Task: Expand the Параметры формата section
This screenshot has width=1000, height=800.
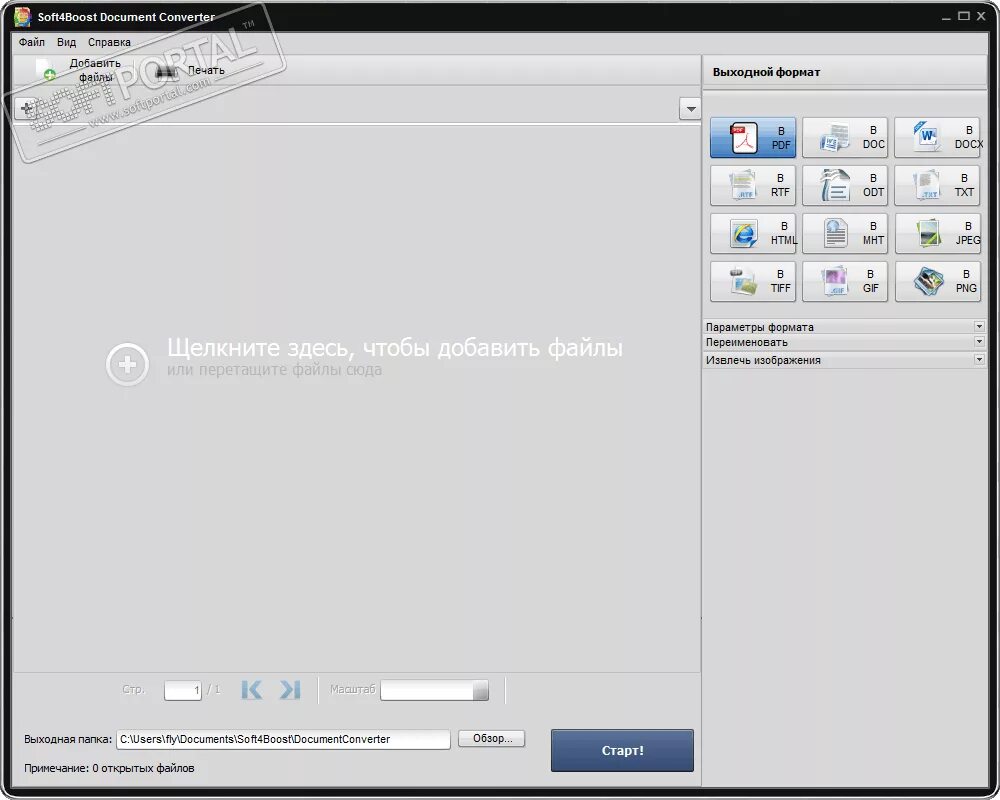Action: tap(845, 327)
